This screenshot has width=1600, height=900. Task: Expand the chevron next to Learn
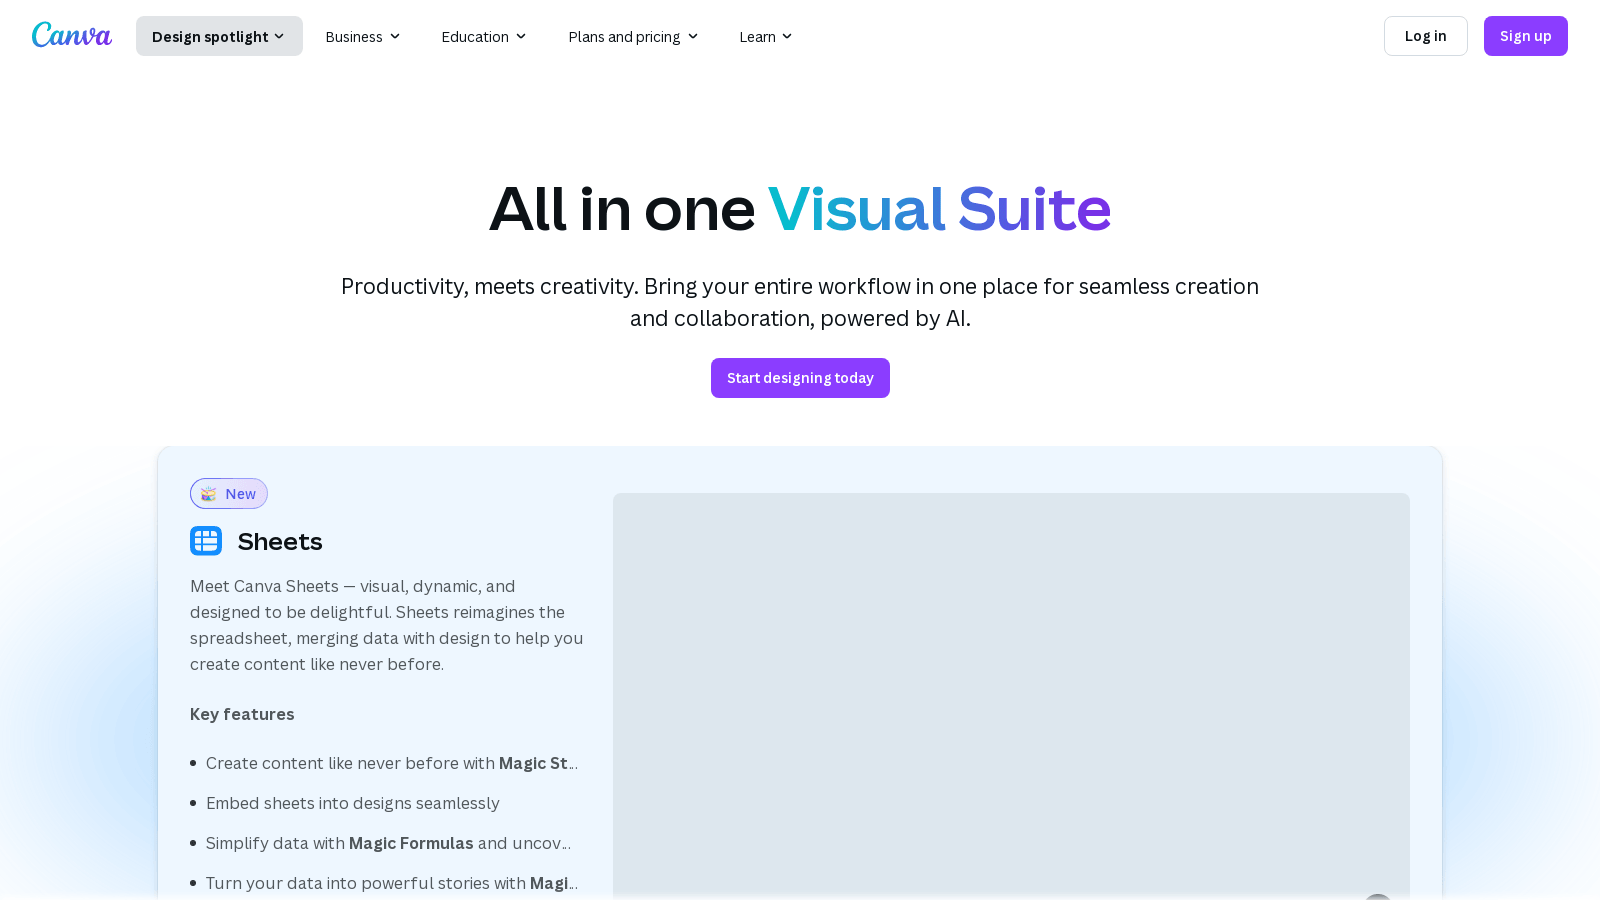point(787,37)
